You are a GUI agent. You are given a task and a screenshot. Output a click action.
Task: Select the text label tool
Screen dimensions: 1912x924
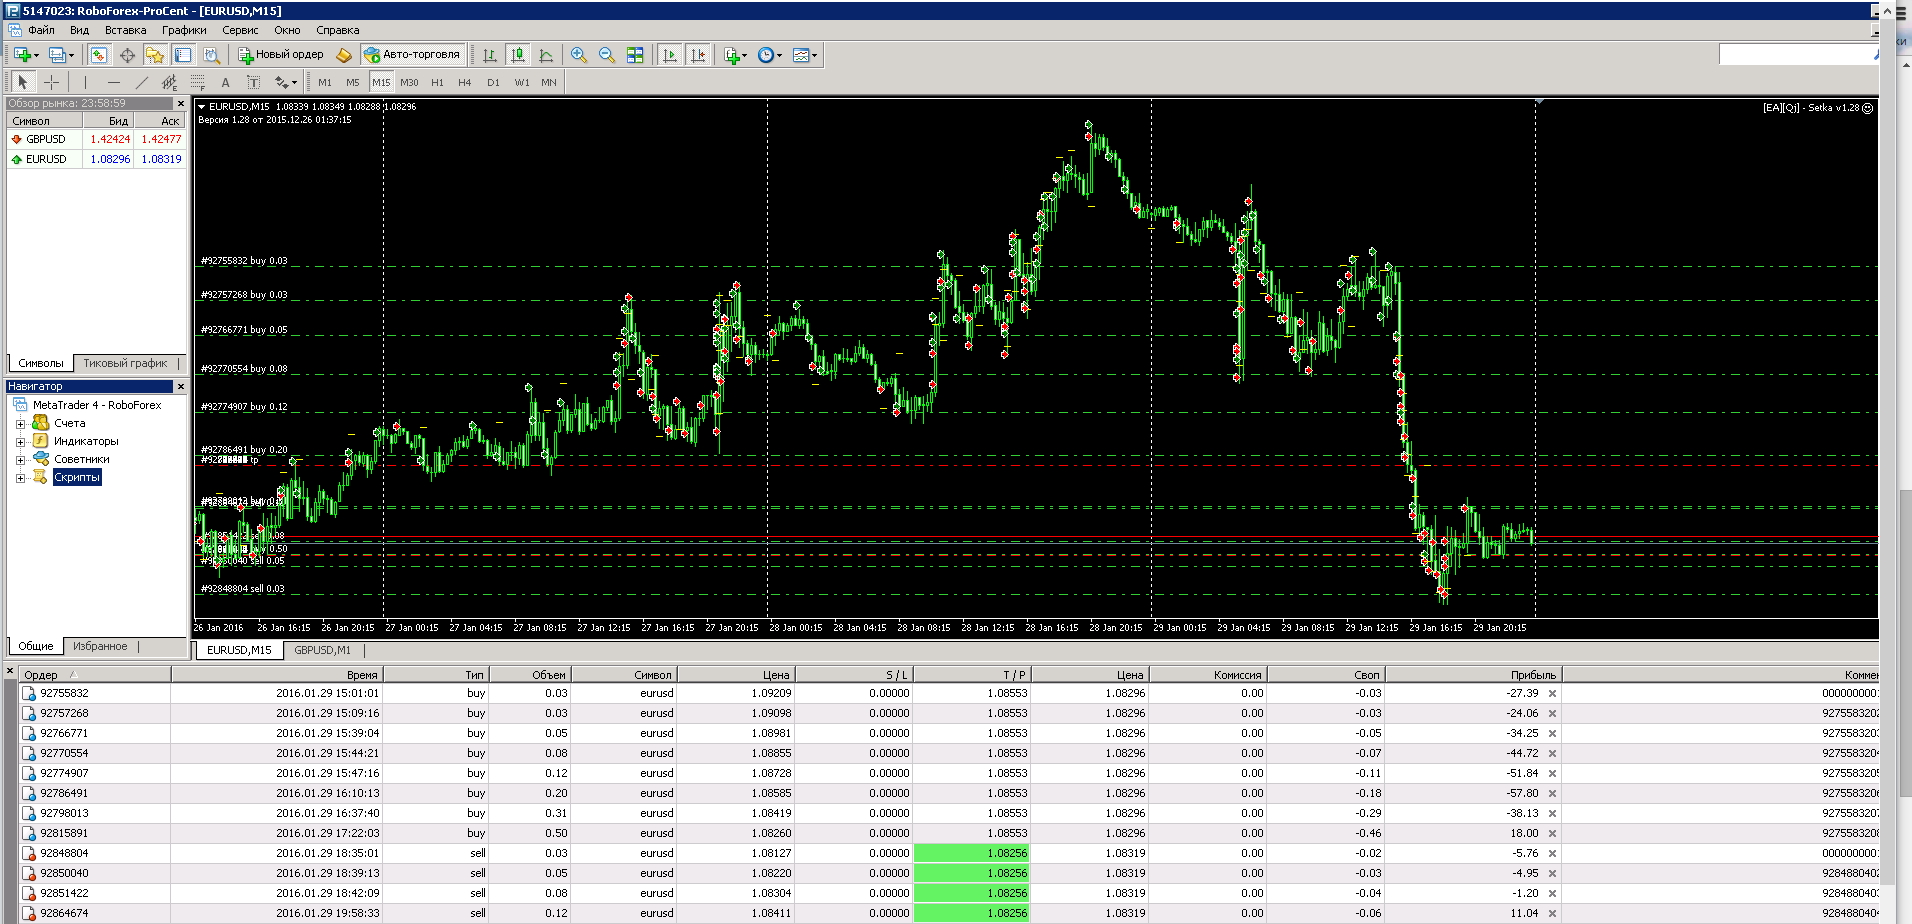254,82
